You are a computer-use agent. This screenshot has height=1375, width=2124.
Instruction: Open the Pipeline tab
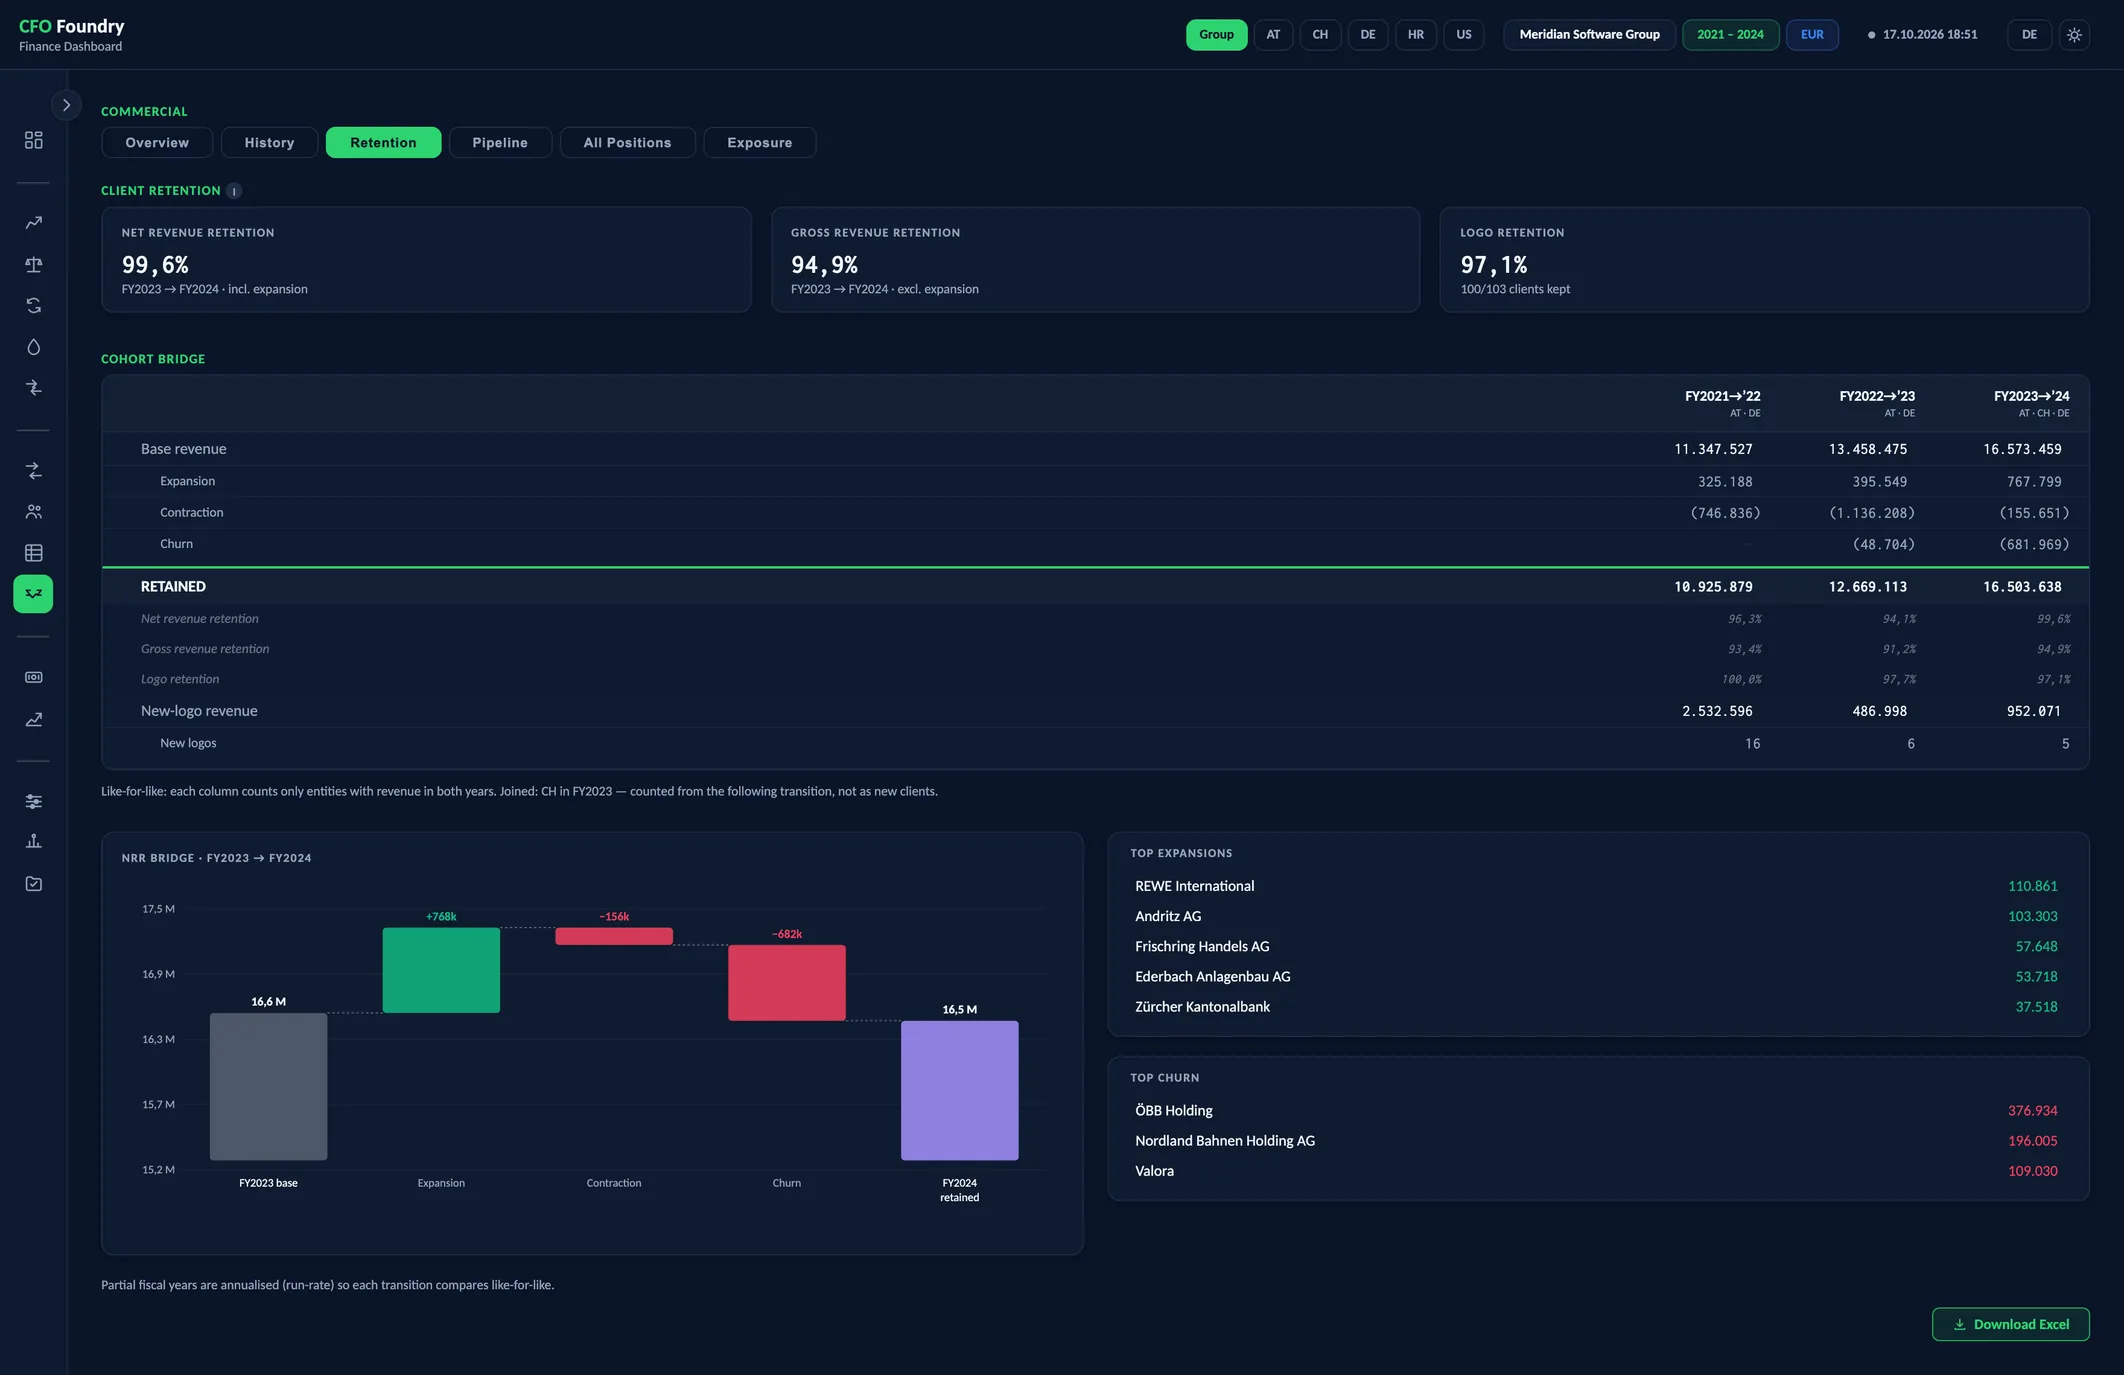500,143
